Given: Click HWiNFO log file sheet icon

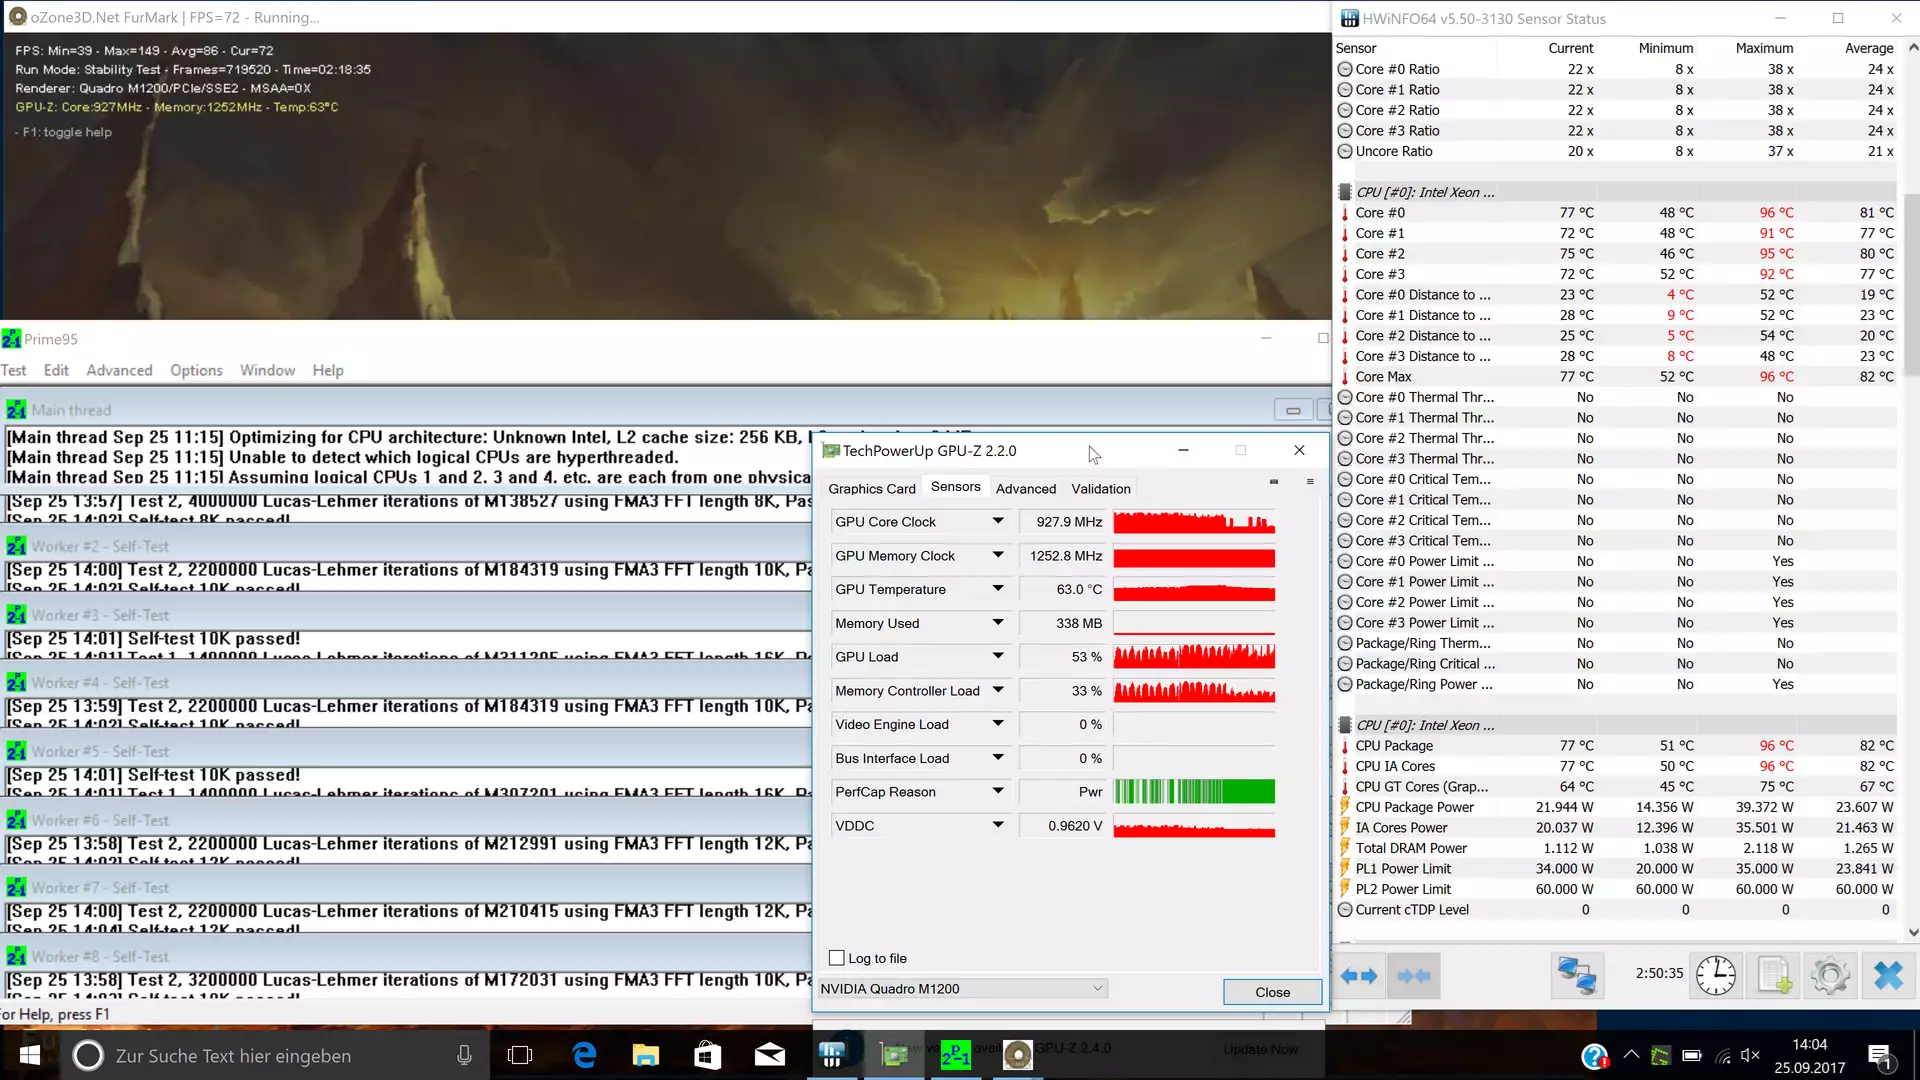Looking at the screenshot, I should coord(1774,975).
